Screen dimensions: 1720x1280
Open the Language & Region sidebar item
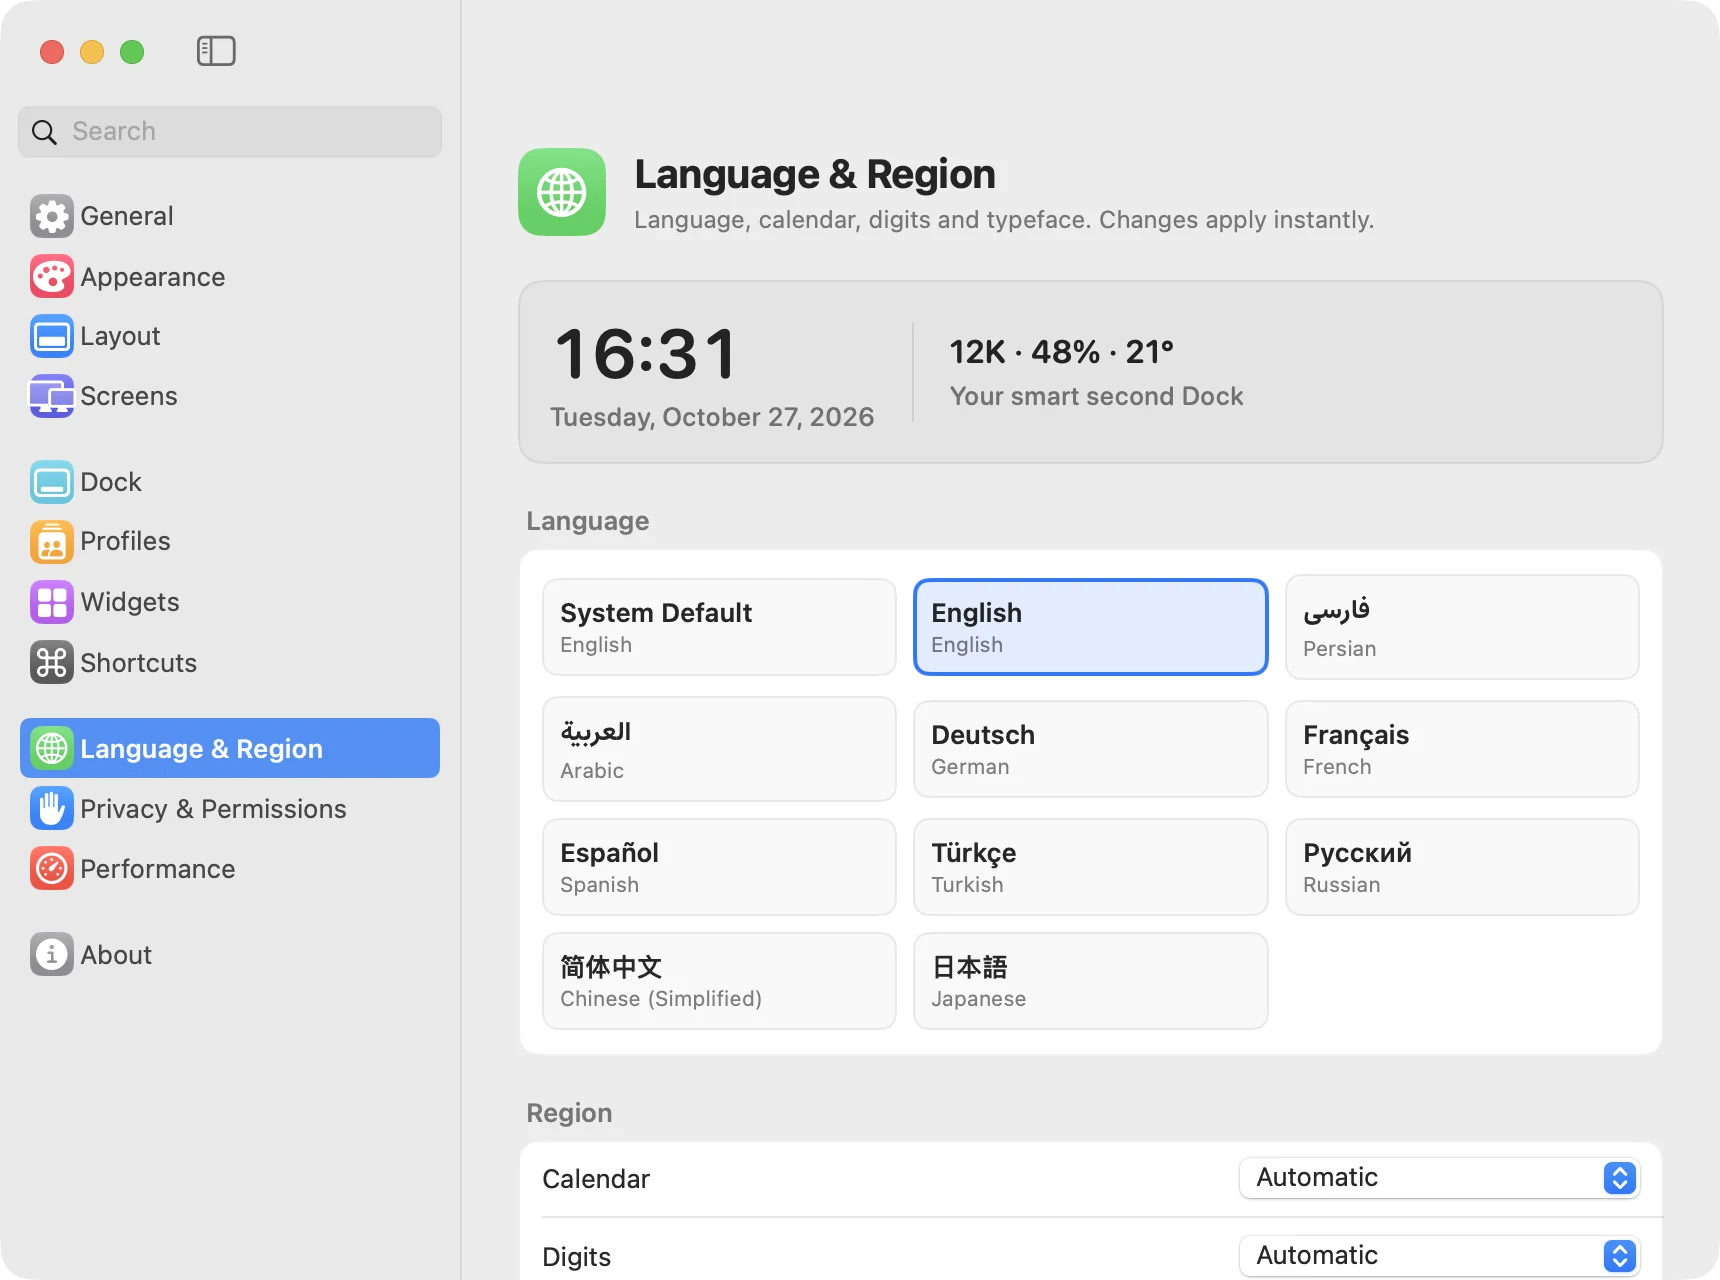tap(230, 748)
